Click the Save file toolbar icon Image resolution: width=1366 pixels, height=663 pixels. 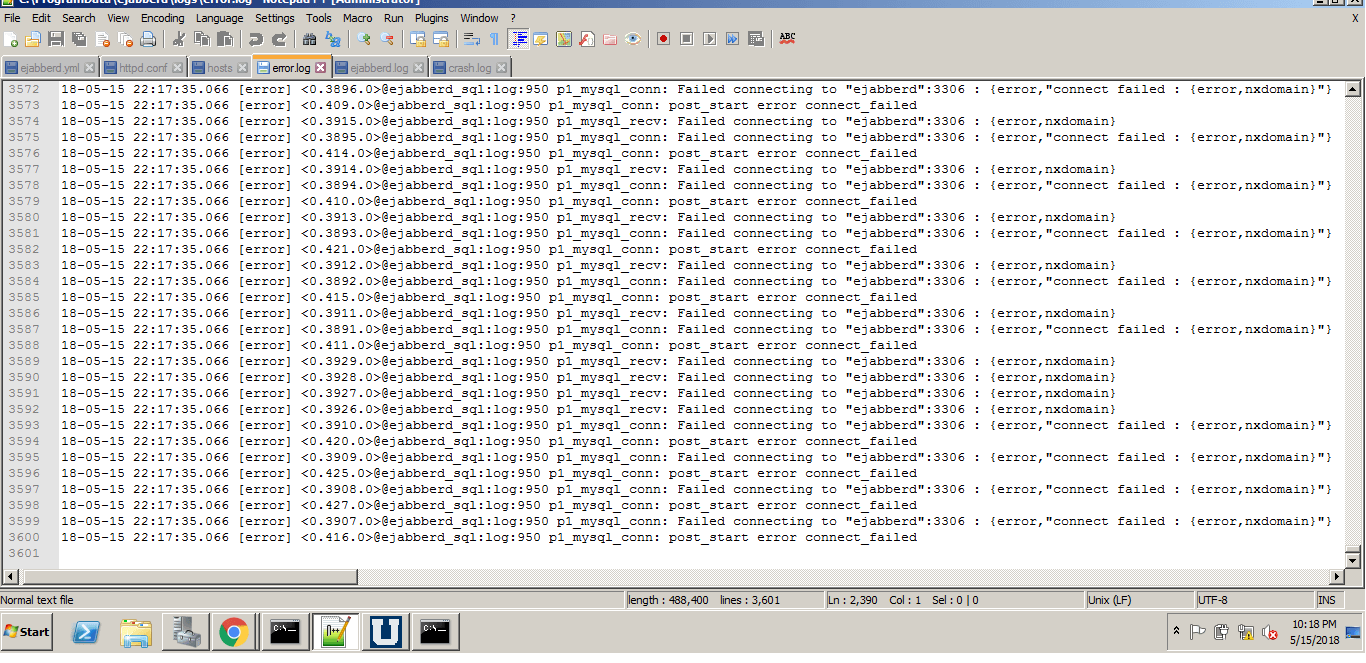[x=56, y=39]
